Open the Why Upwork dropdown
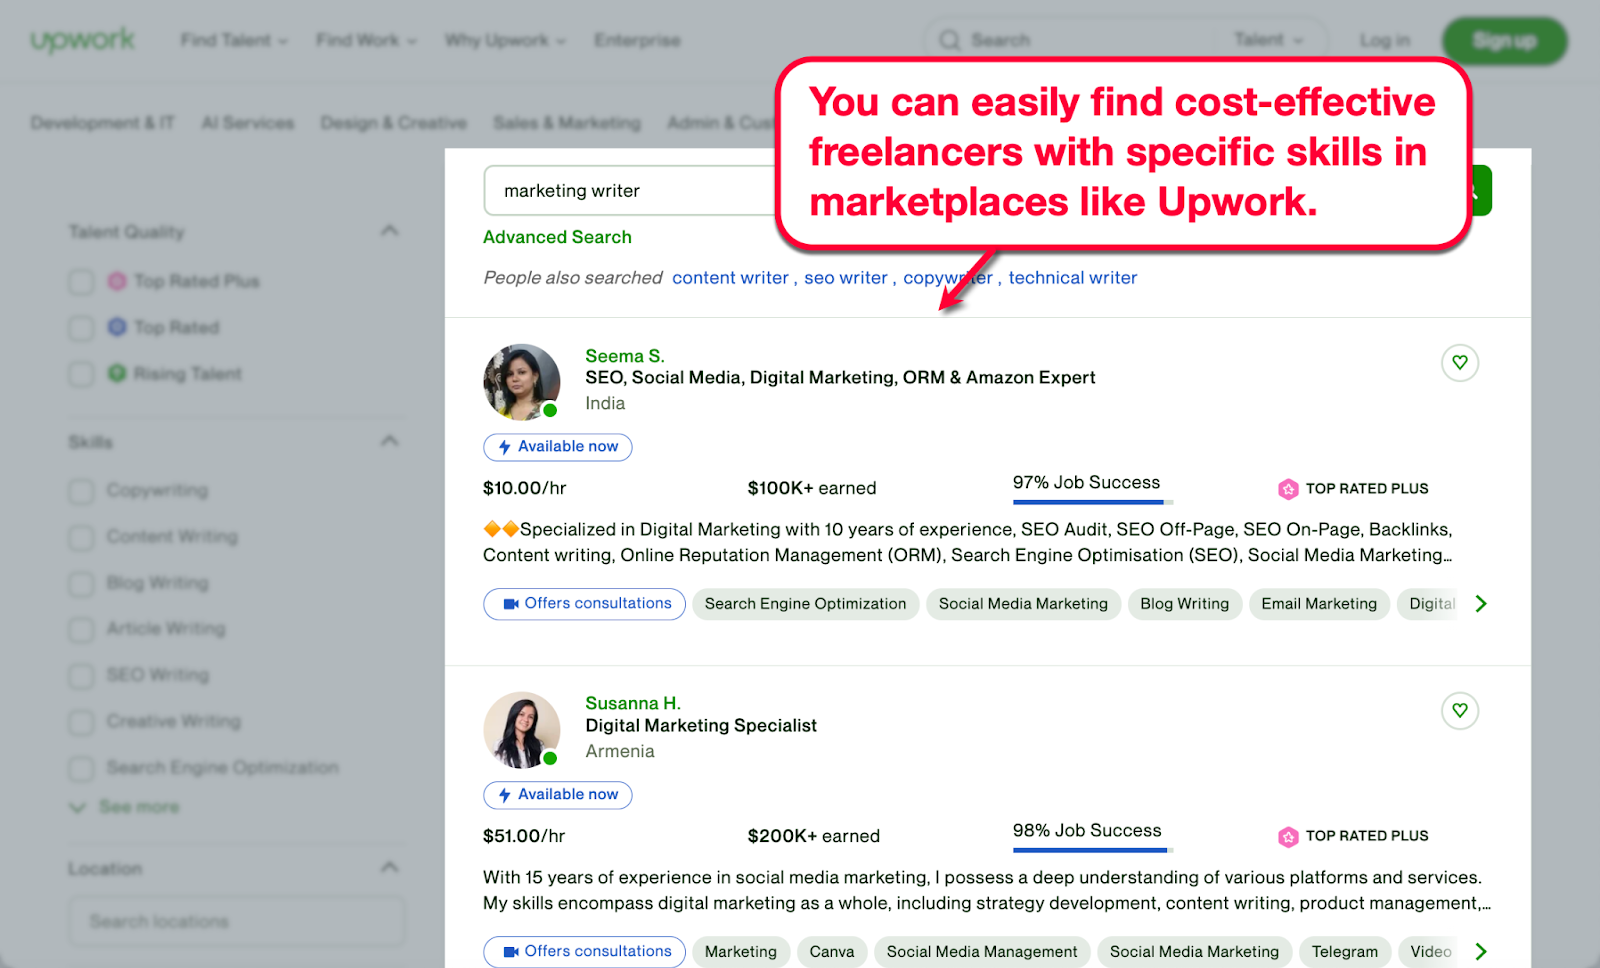 (505, 40)
